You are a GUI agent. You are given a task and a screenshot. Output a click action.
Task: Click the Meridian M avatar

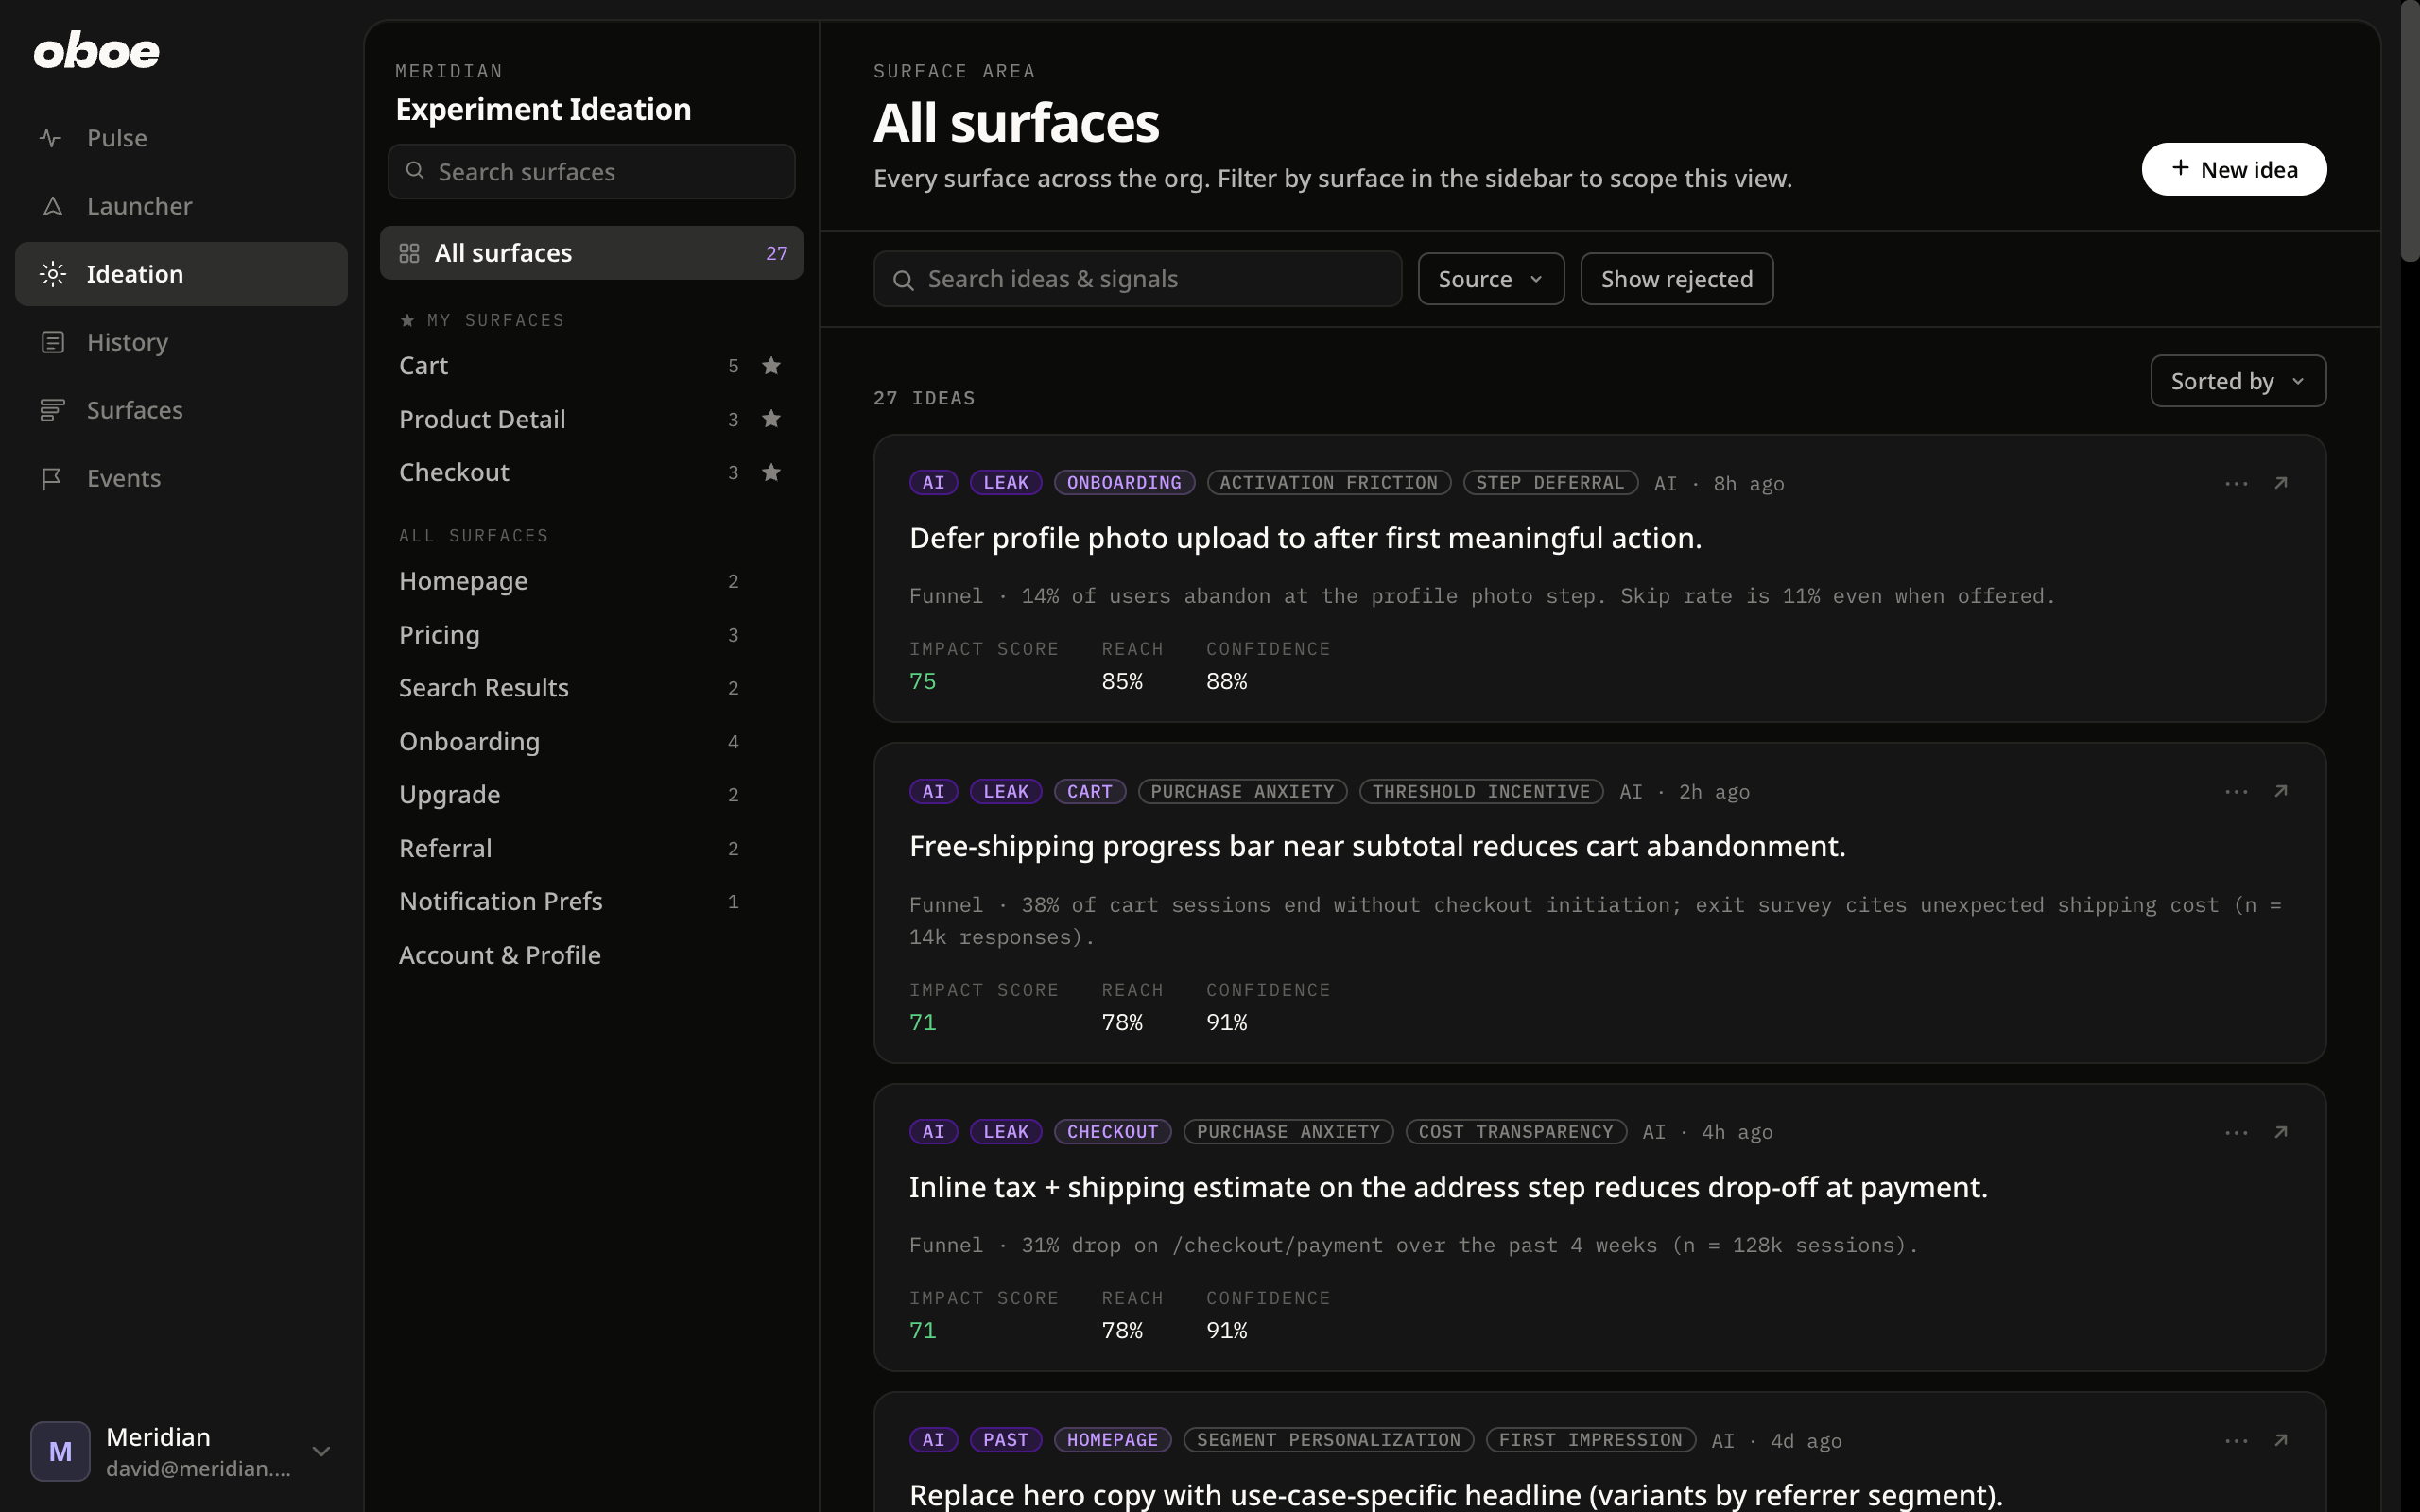(x=60, y=1451)
